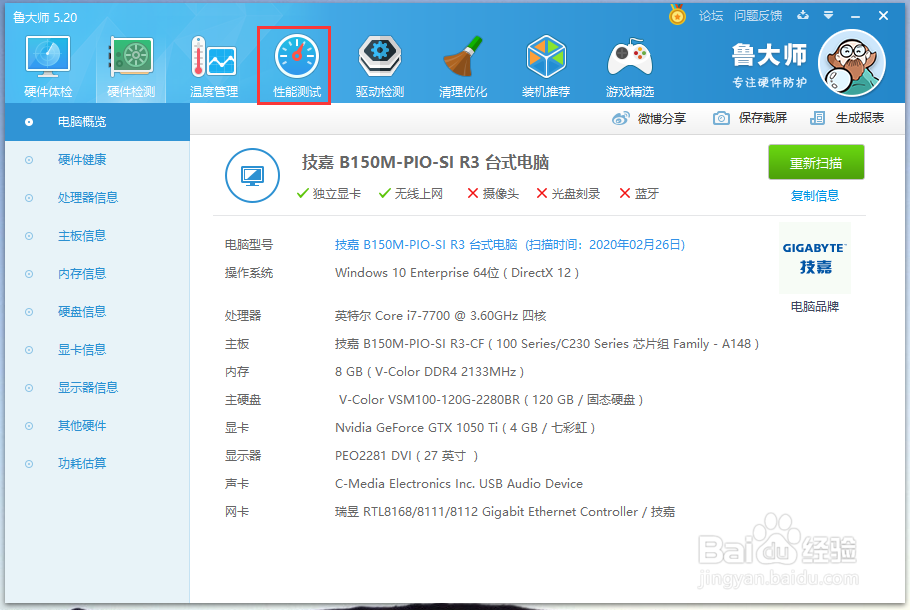Click 光盘刻录 cross mark status
The height and width of the screenshot is (610, 910).
coord(568,194)
